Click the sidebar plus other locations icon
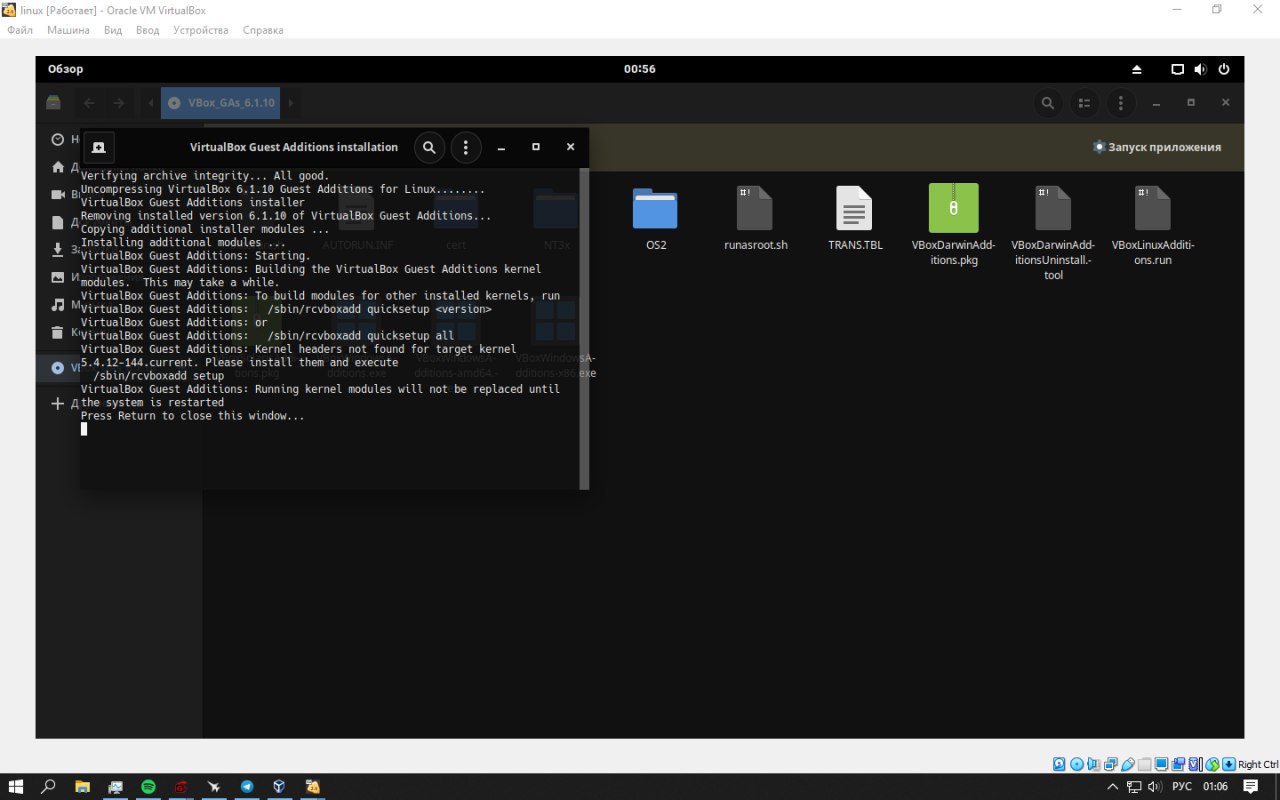This screenshot has width=1280, height=800. (x=58, y=404)
